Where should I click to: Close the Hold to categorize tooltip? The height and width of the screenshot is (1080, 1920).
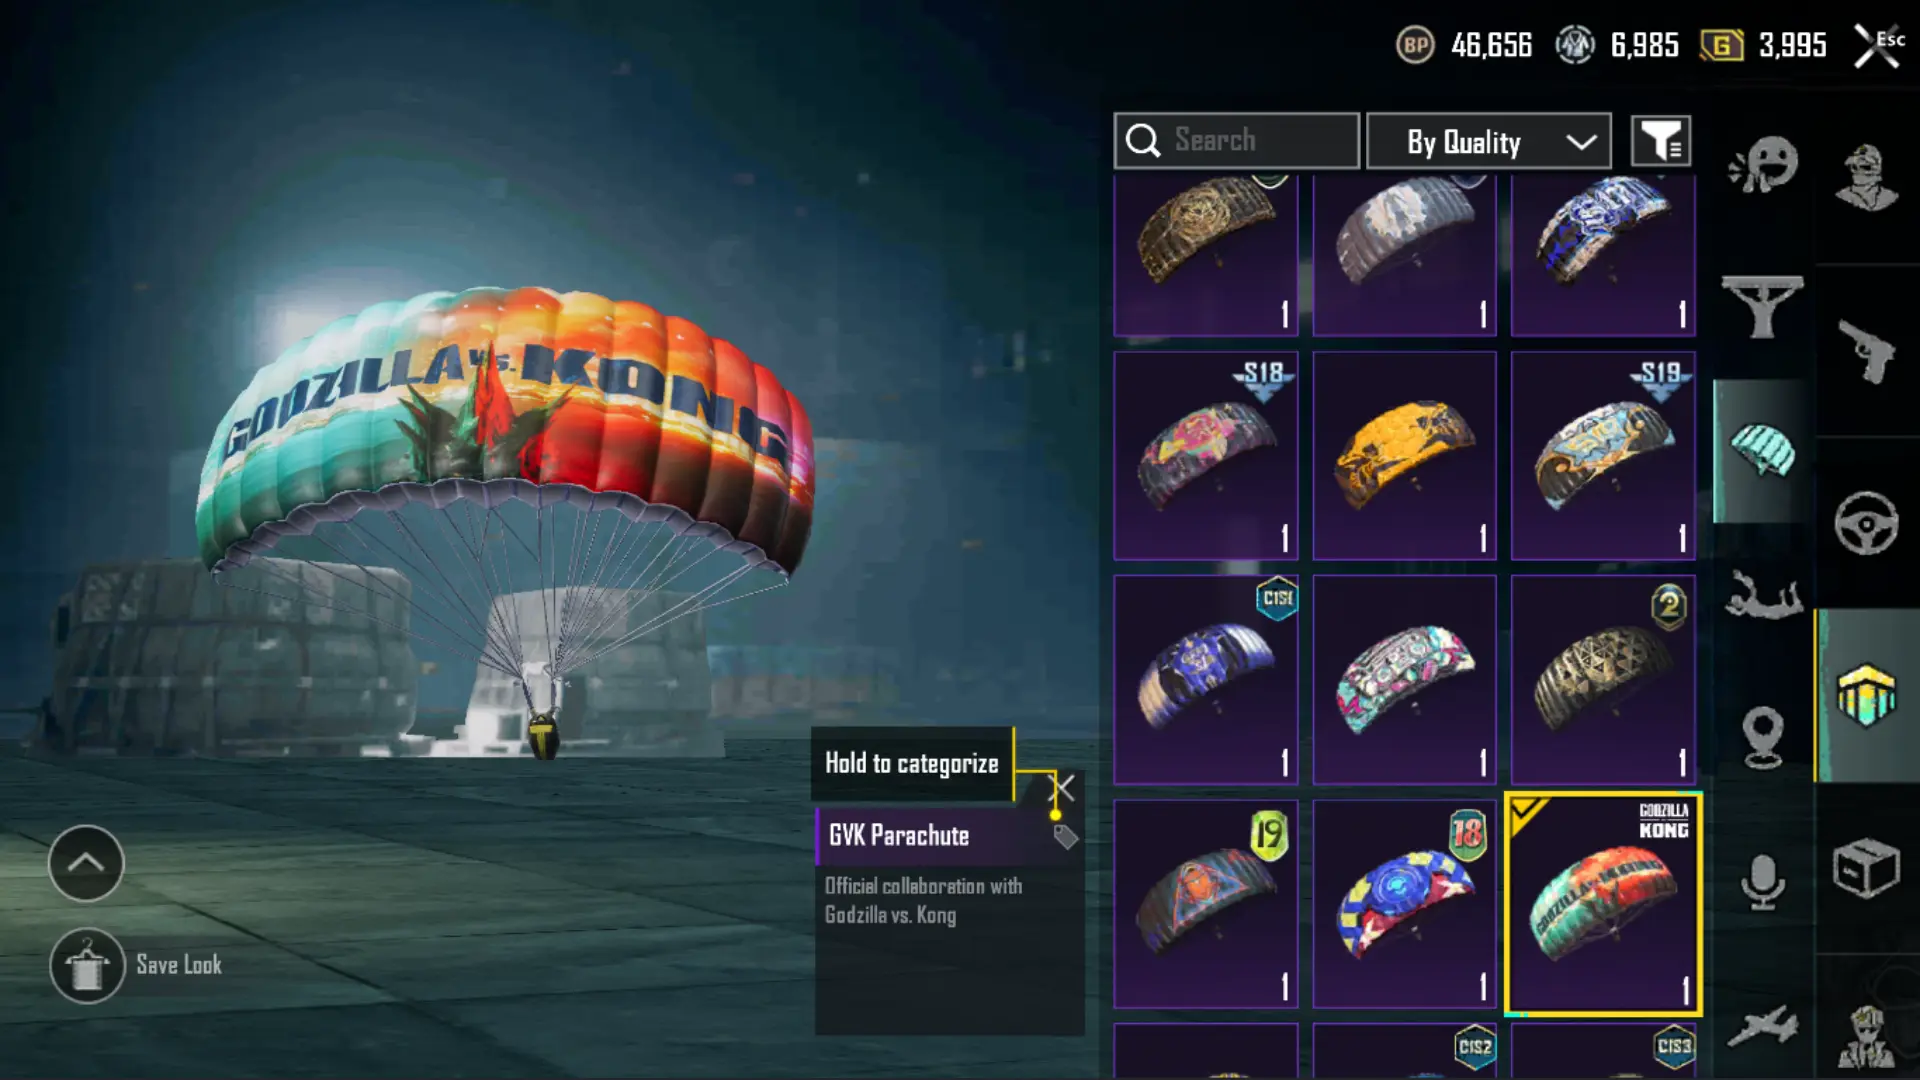point(1063,788)
